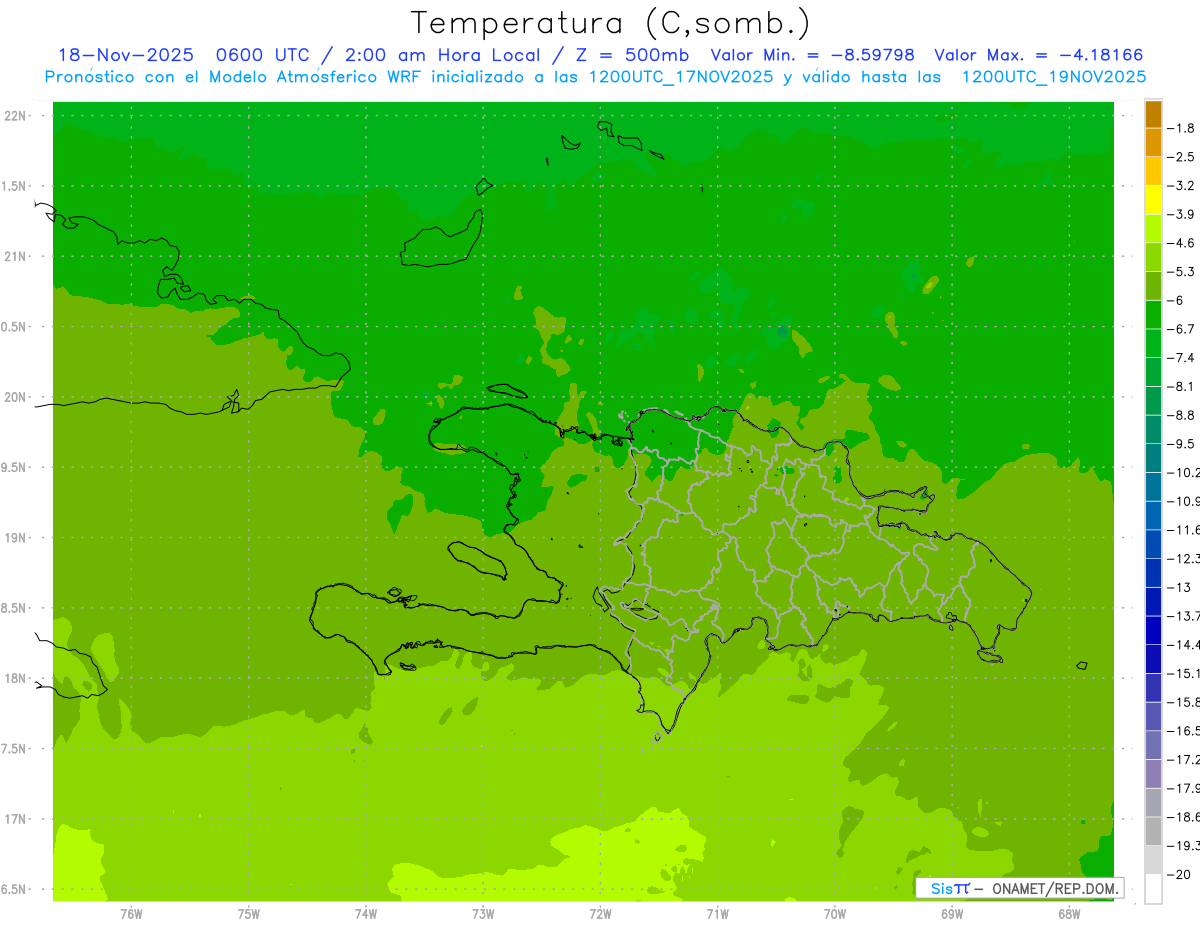Image resolution: width=1200 pixels, height=927 pixels.
Task: Click the "22N" latitude axis label
Action: tap(17, 116)
